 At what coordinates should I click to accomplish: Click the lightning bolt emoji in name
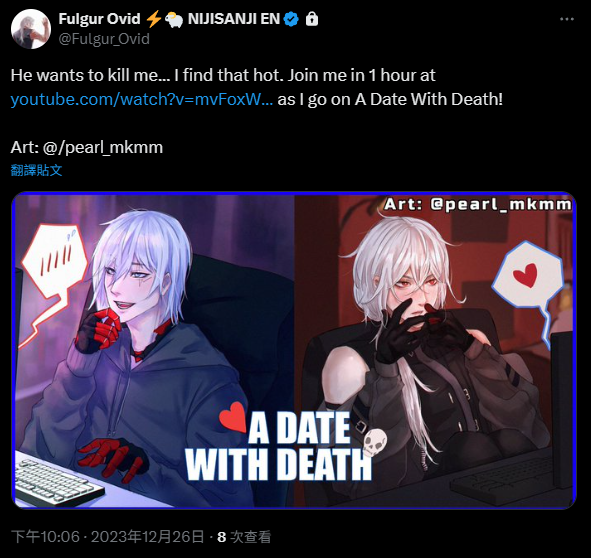153,19
